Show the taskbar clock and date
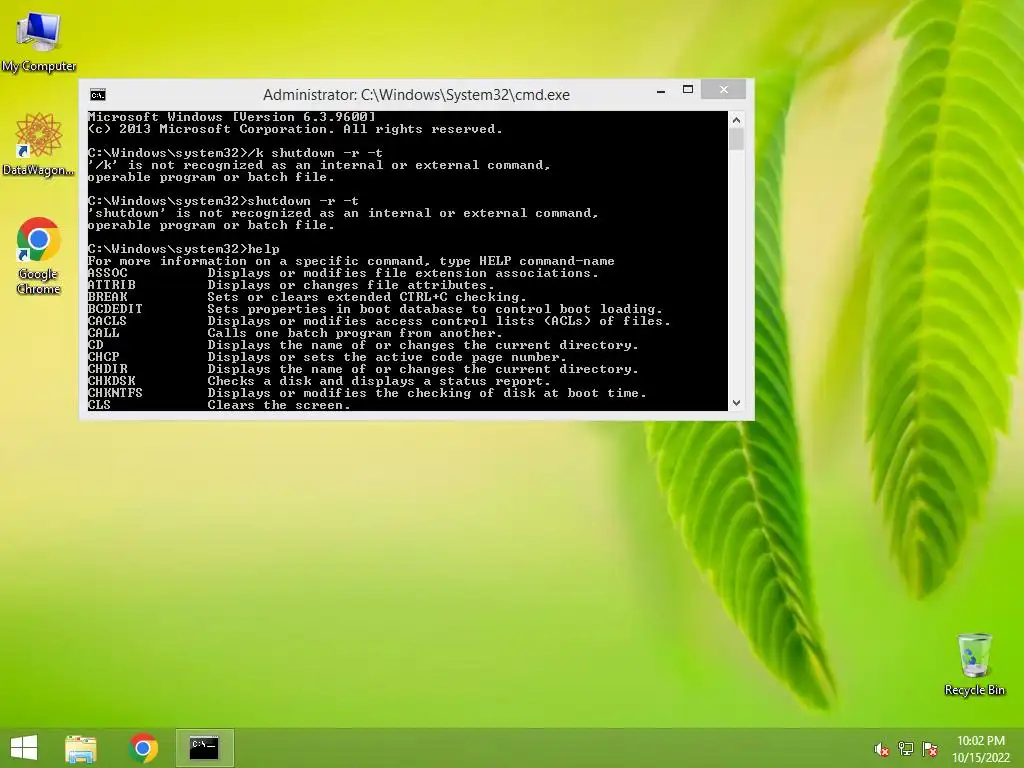Screen dimensions: 1024x768 point(981,749)
